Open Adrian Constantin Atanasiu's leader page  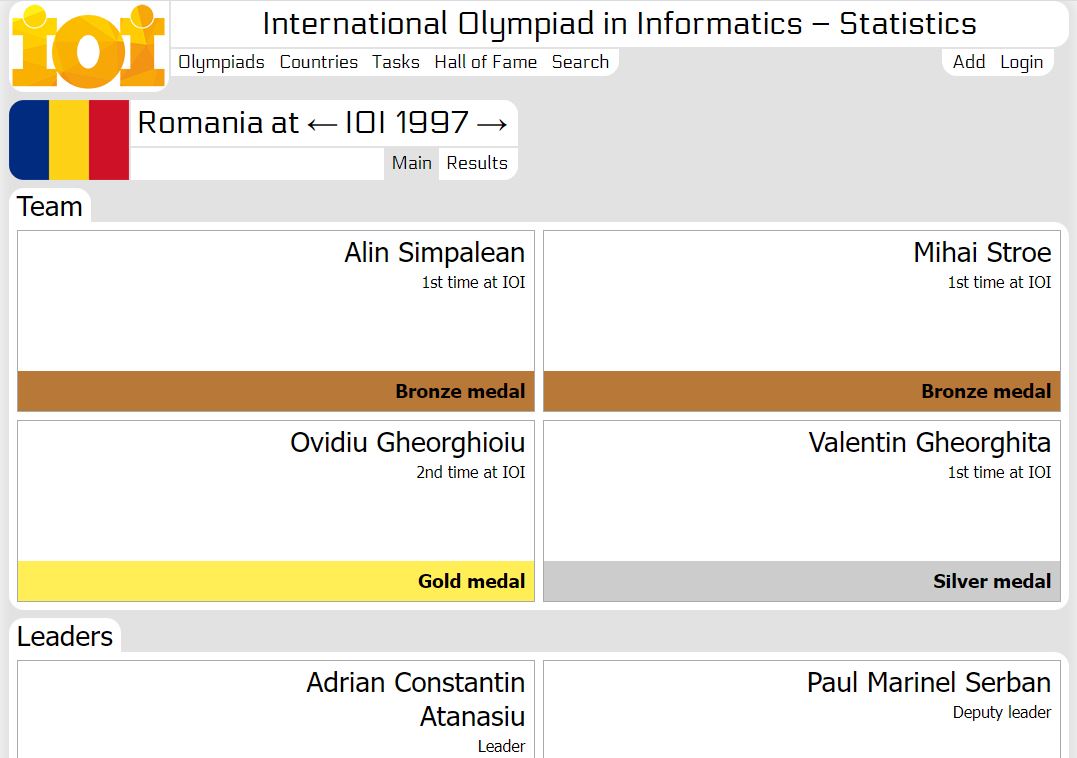[x=415, y=699]
